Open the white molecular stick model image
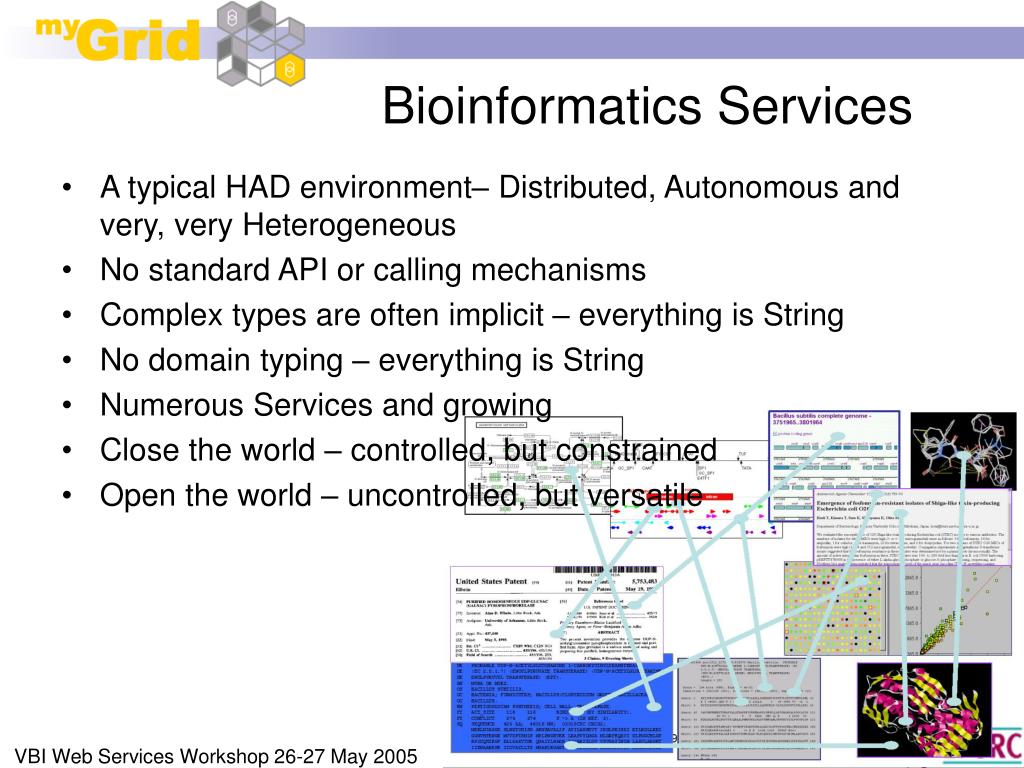 click(x=963, y=450)
